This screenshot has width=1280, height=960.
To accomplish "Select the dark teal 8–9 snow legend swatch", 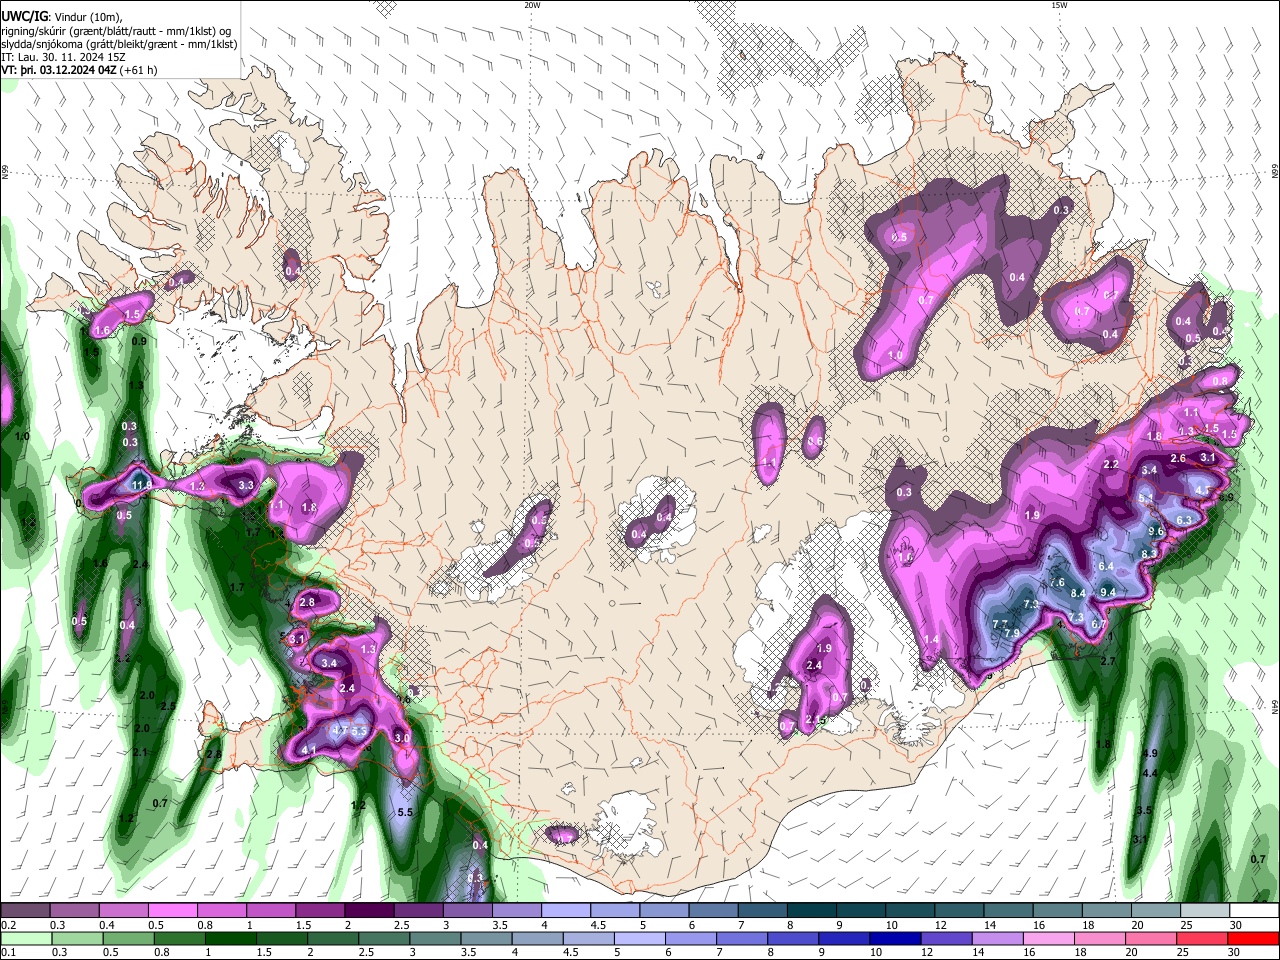I will pos(811,911).
